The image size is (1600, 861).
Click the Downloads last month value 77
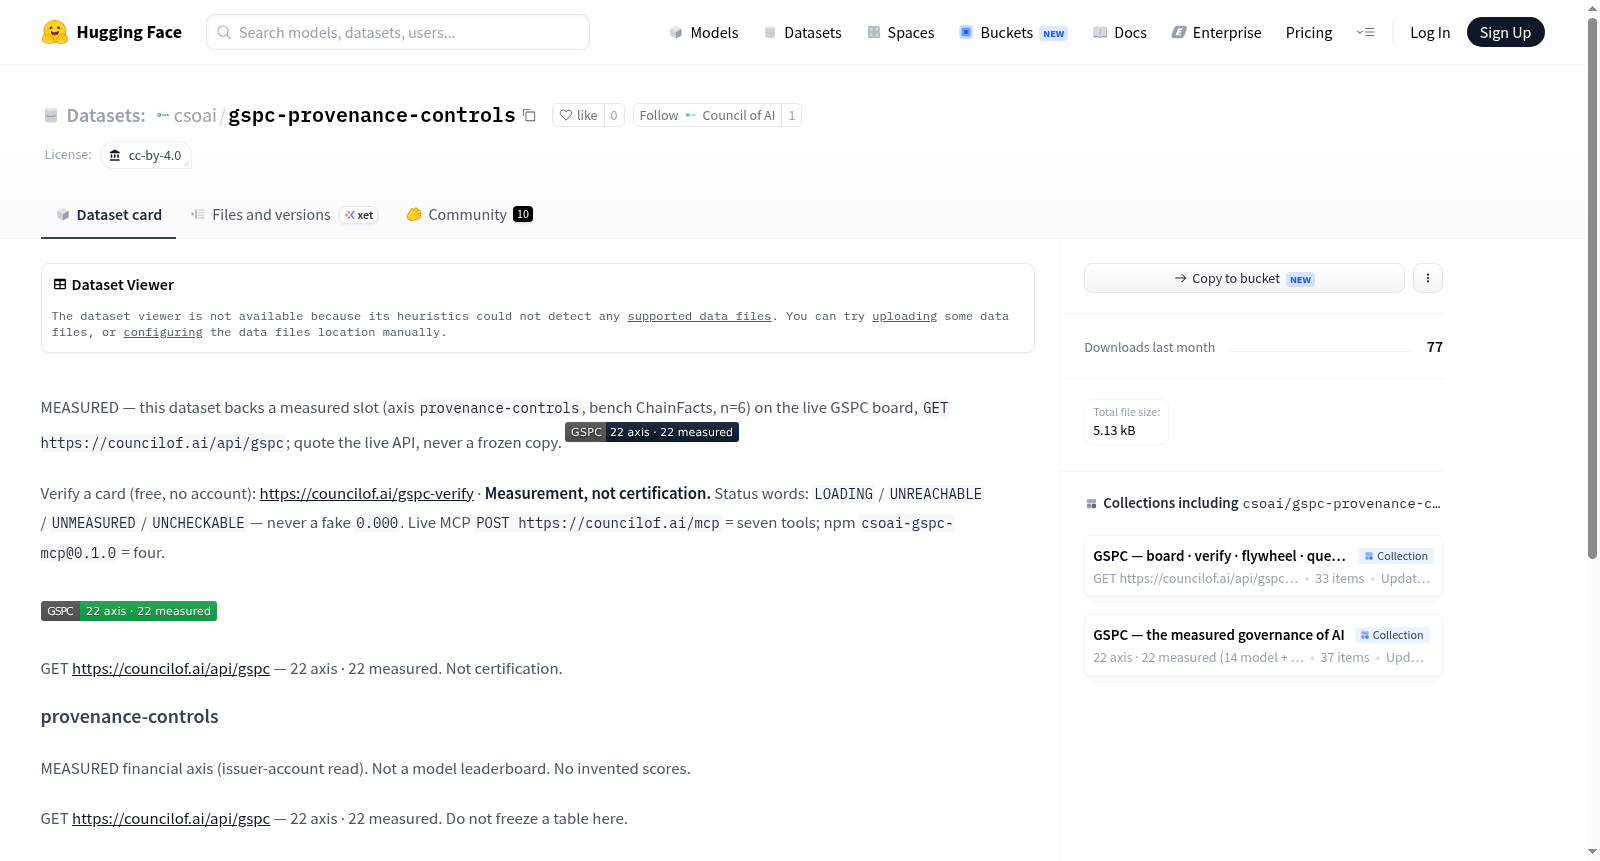pos(1435,347)
